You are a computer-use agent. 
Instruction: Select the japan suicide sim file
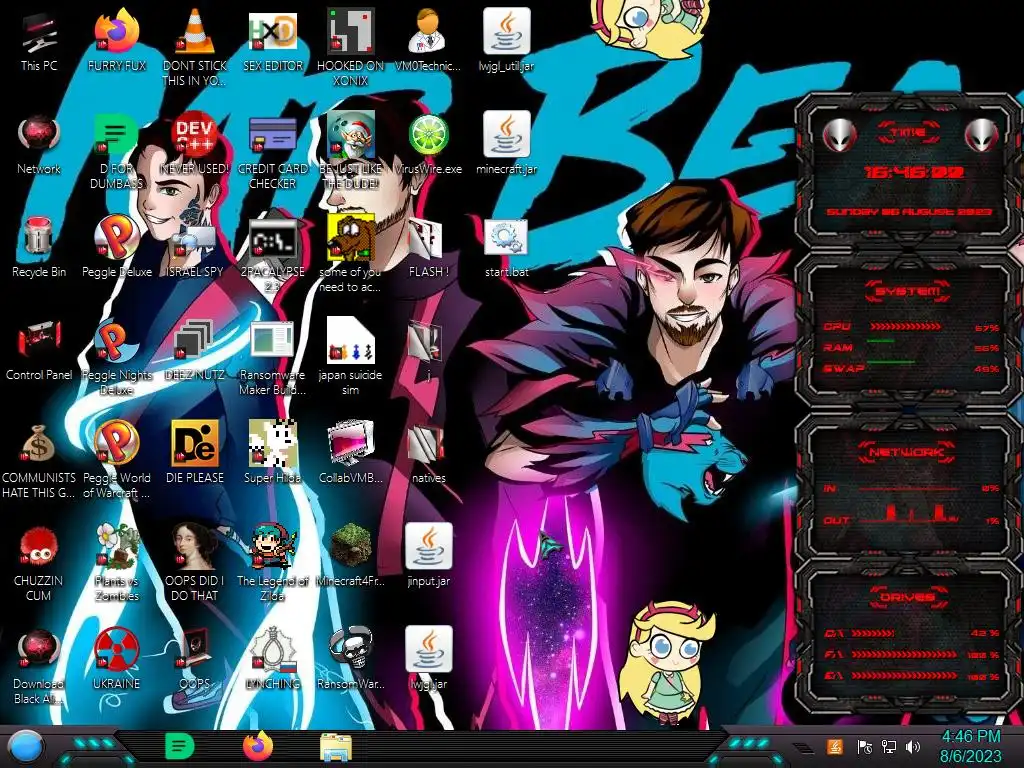pyautogui.click(x=351, y=341)
